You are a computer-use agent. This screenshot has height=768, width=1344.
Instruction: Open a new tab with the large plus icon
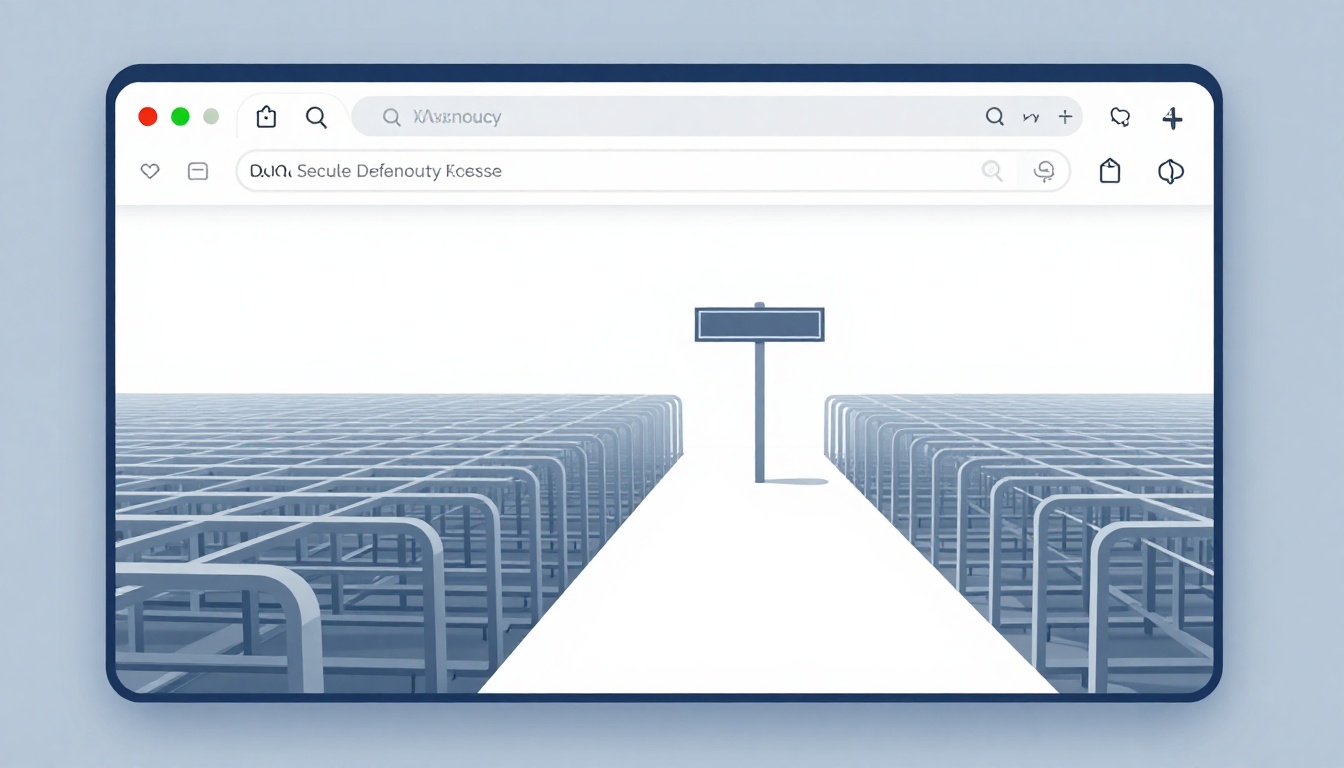click(x=1172, y=118)
